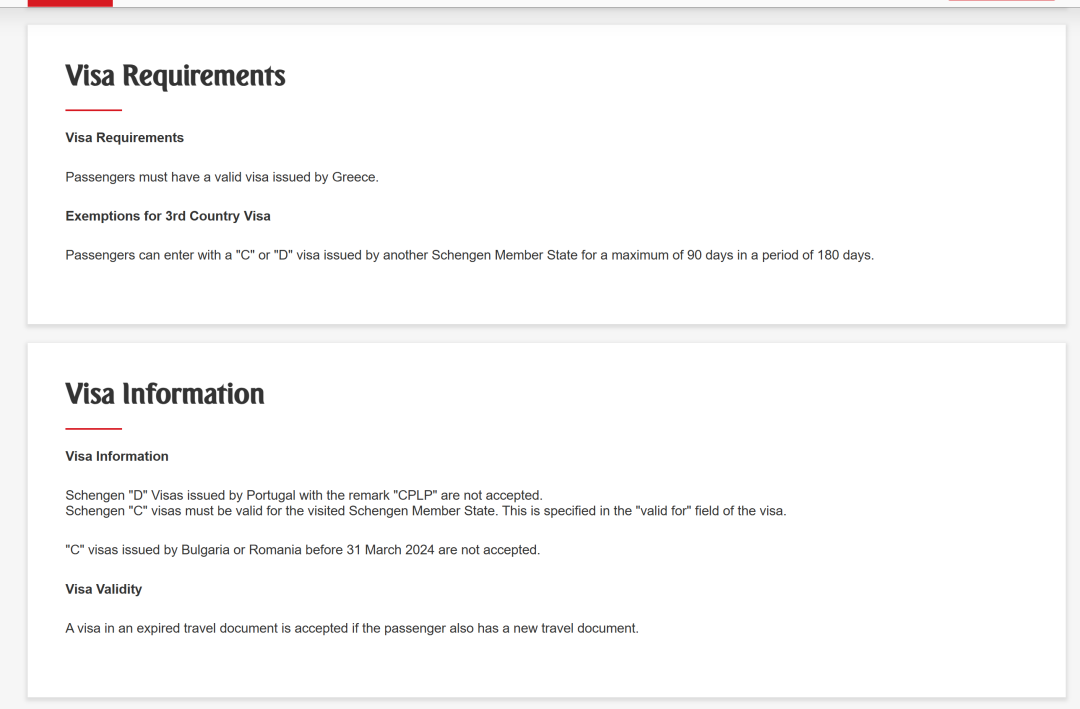Screen dimensions: 1080x709
Task: Click the outlined button at top-right edge
Action: [1001, 1]
